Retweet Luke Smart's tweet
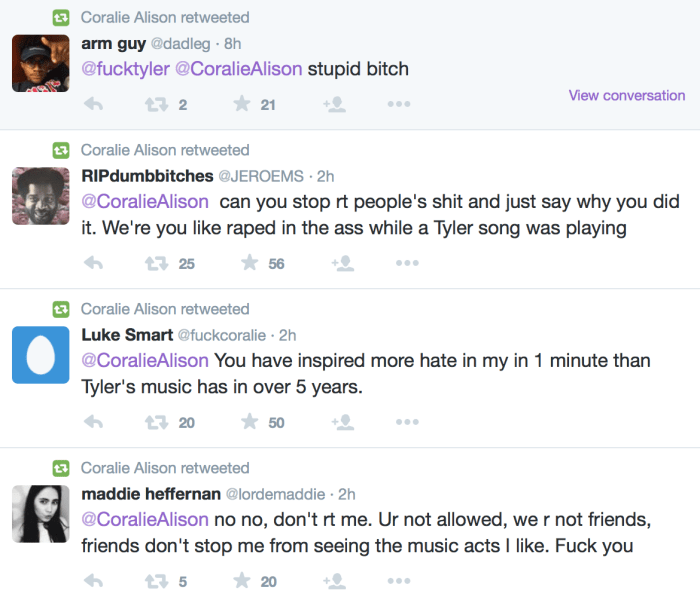Screen dimensions: 700x606 (156, 422)
